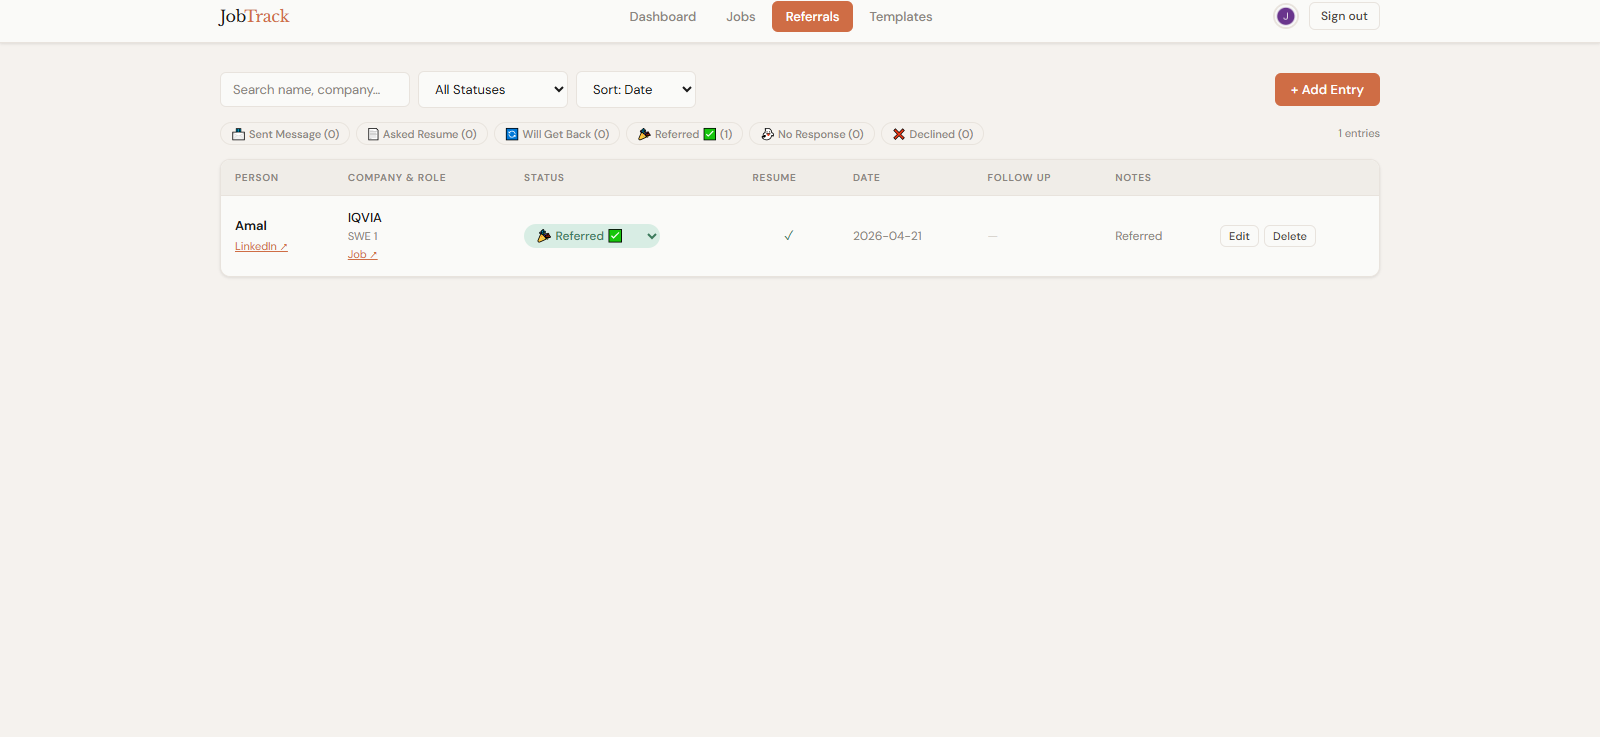Open the All Statuses filter dropdown

(493, 89)
